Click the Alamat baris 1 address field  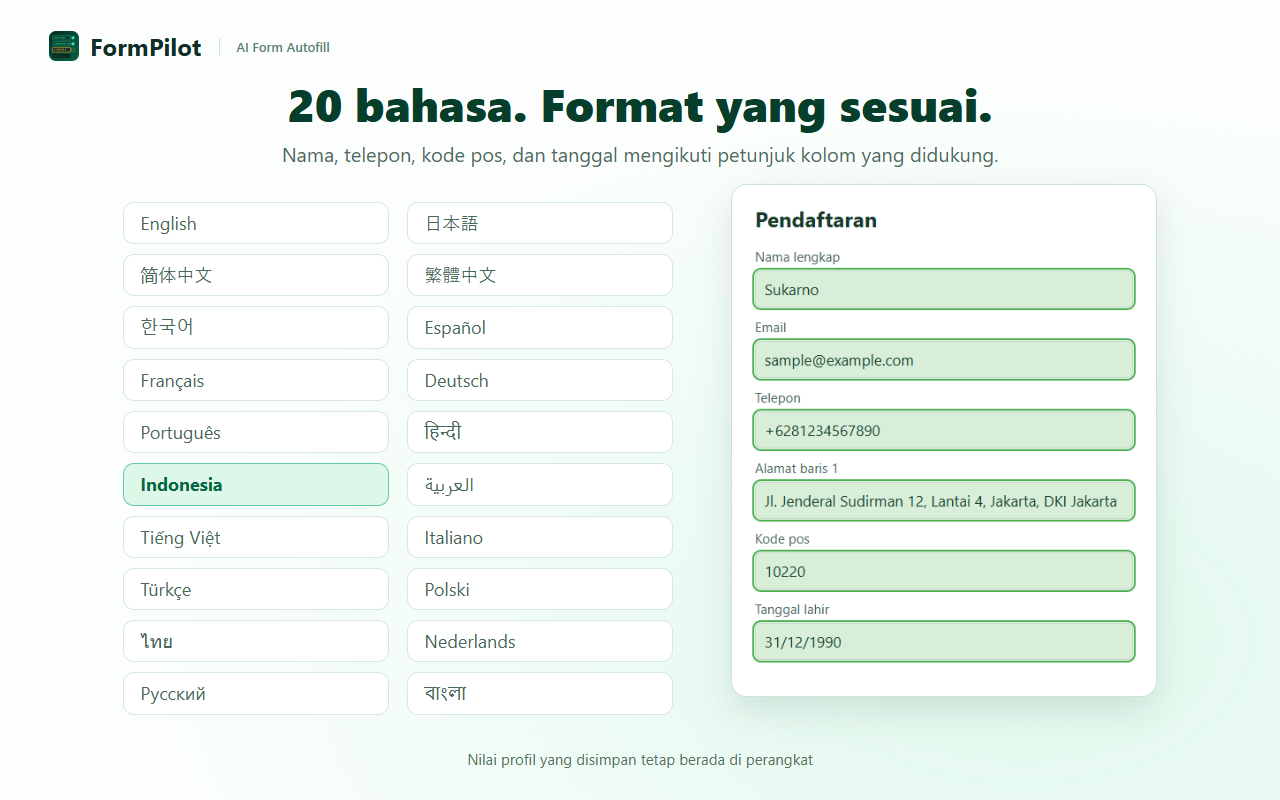(x=944, y=501)
